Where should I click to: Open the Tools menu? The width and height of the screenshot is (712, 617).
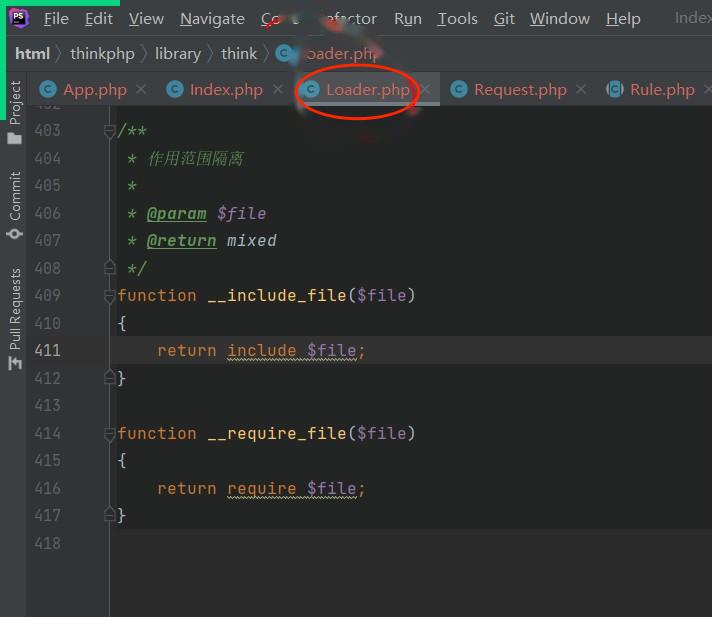(x=457, y=19)
